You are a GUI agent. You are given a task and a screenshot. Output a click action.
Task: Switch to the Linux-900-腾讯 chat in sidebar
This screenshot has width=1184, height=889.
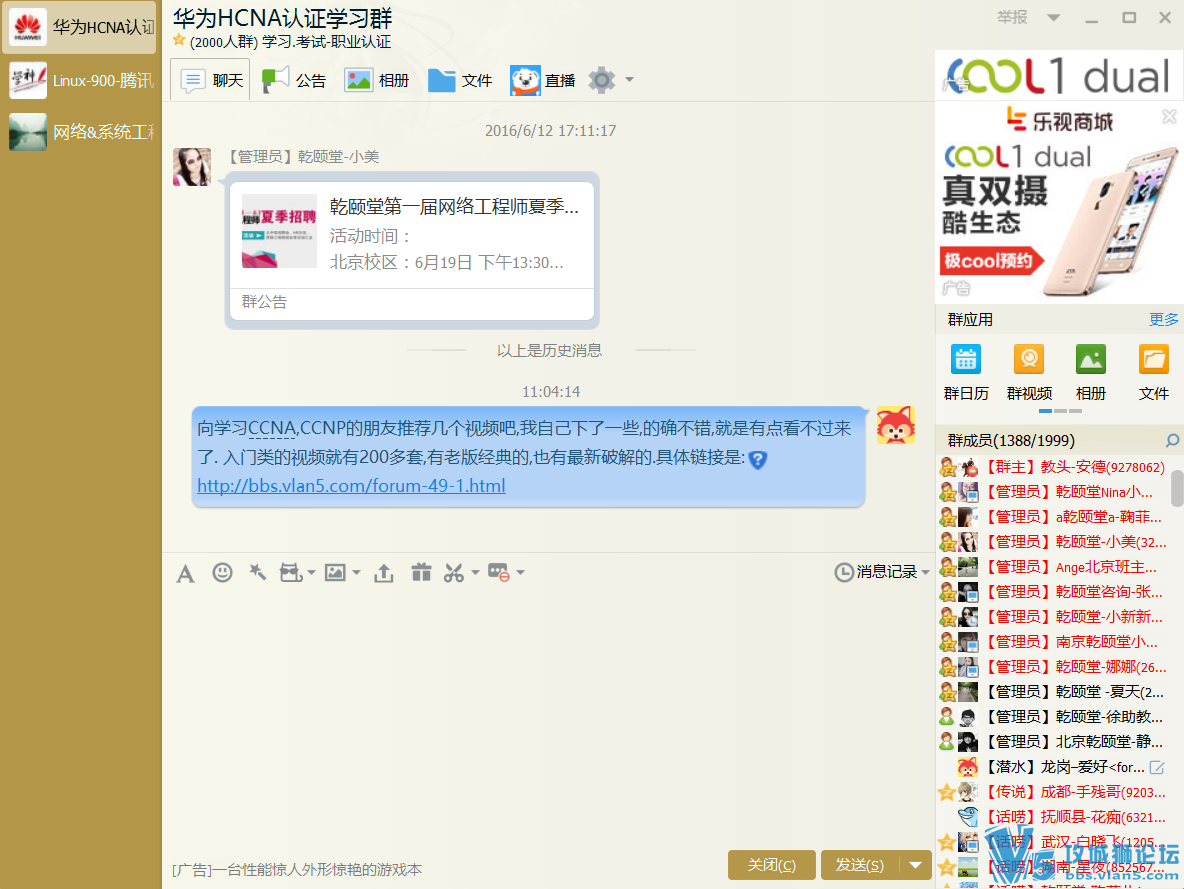(x=80, y=80)
